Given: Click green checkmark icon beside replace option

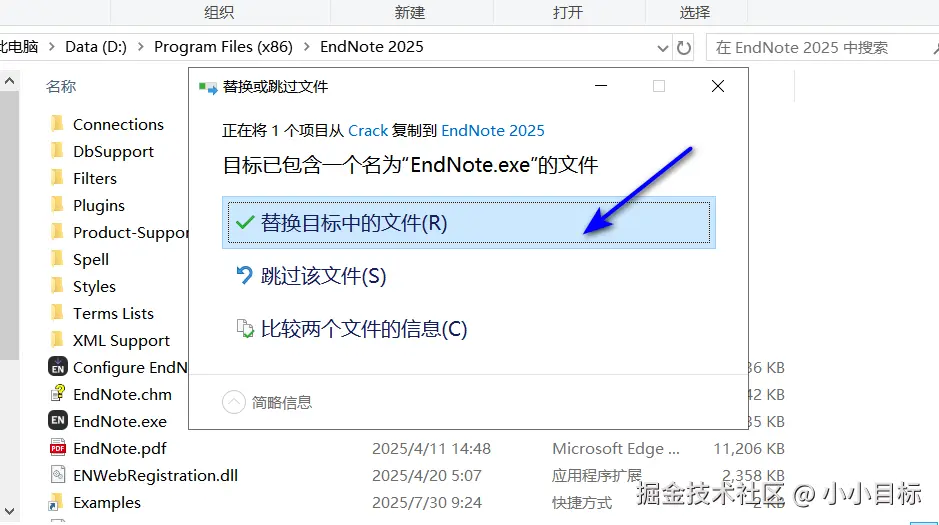Looking at the screenshot, I should 245,223.
